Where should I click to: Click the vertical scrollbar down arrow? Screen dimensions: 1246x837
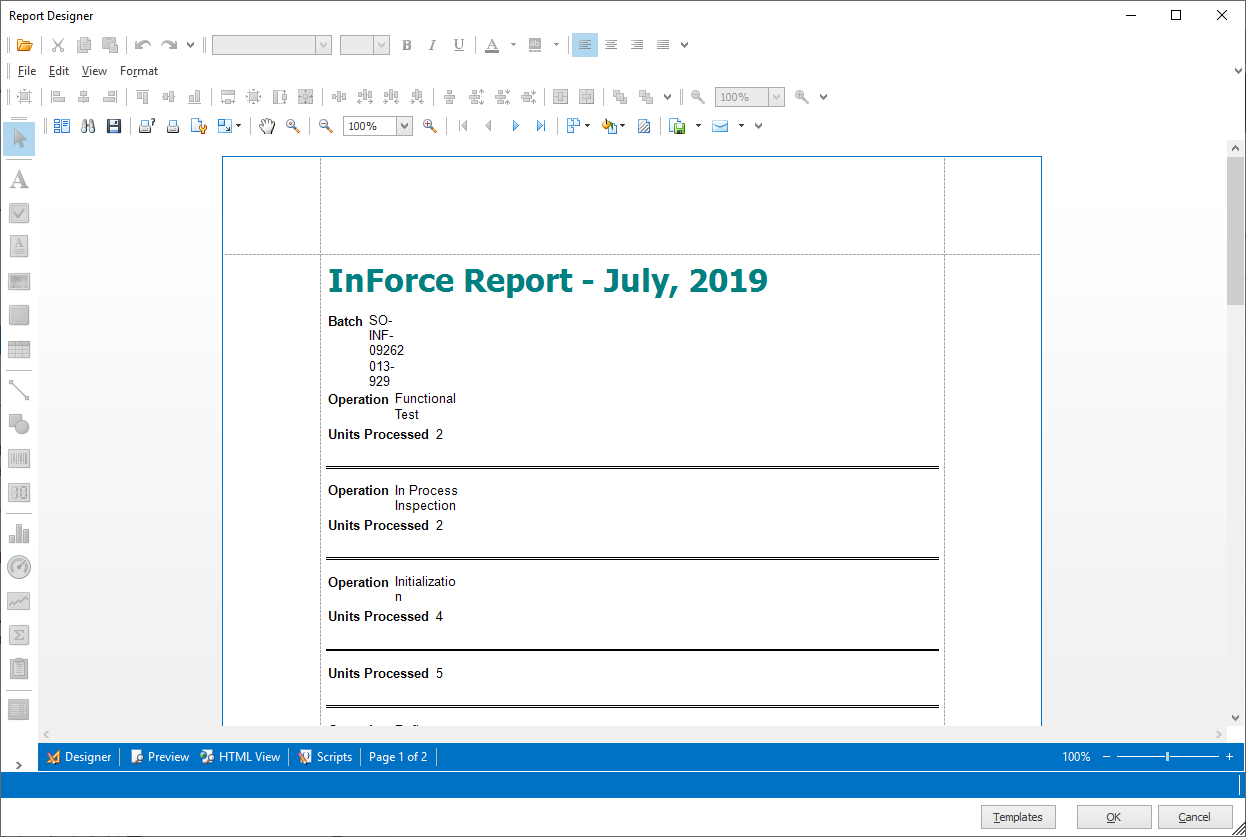[x=1236, y=717]
